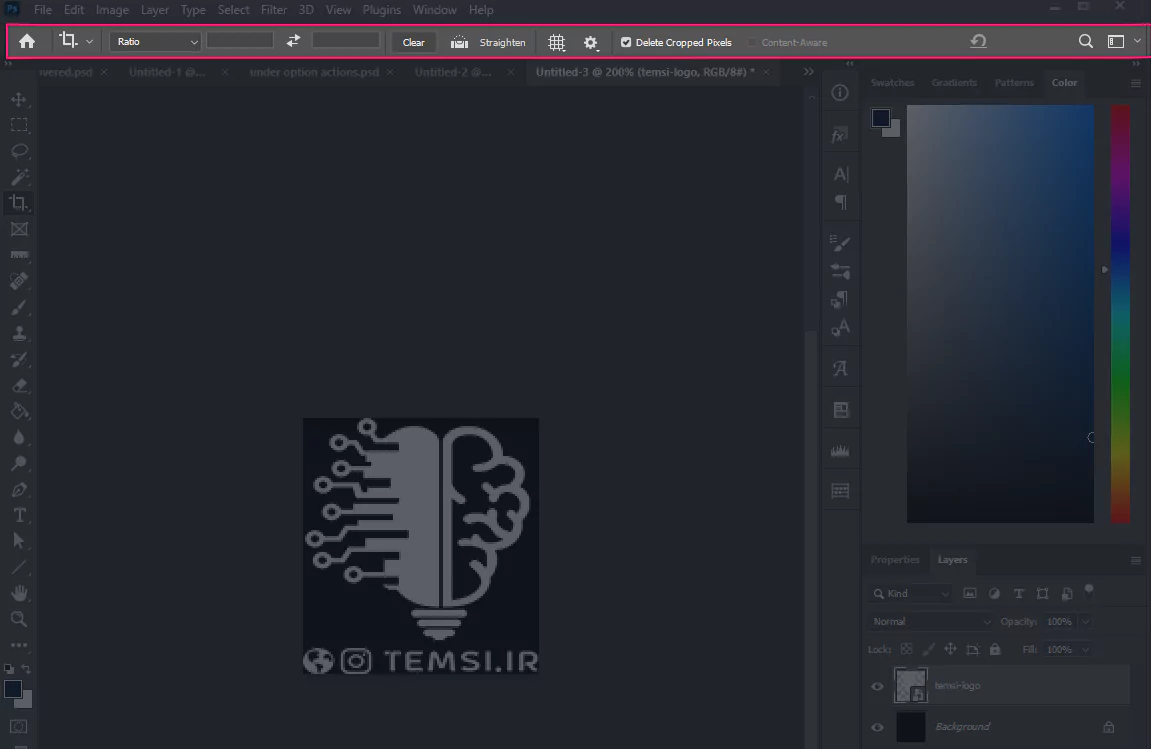Switch to under option actions.psd tab

314,72
